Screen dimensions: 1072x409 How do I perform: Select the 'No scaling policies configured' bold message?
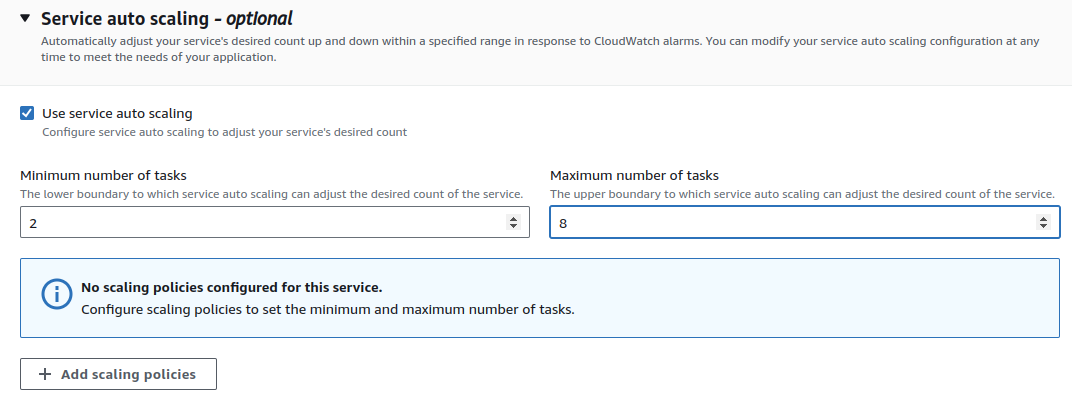231,288
